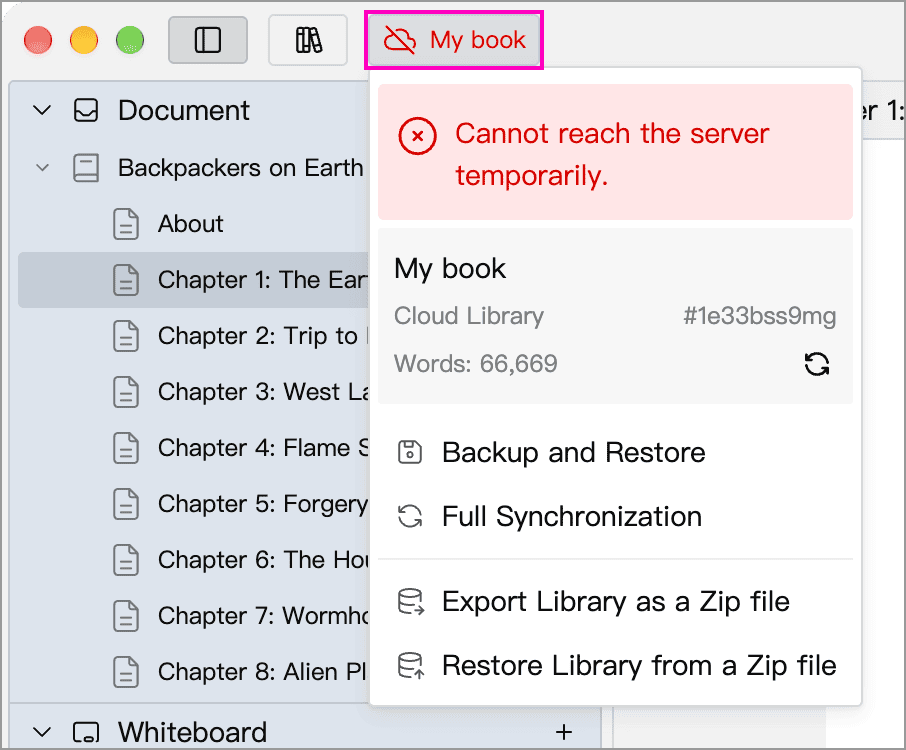
Task: Choose Restore Library from a Zip file
Action: 615,666
